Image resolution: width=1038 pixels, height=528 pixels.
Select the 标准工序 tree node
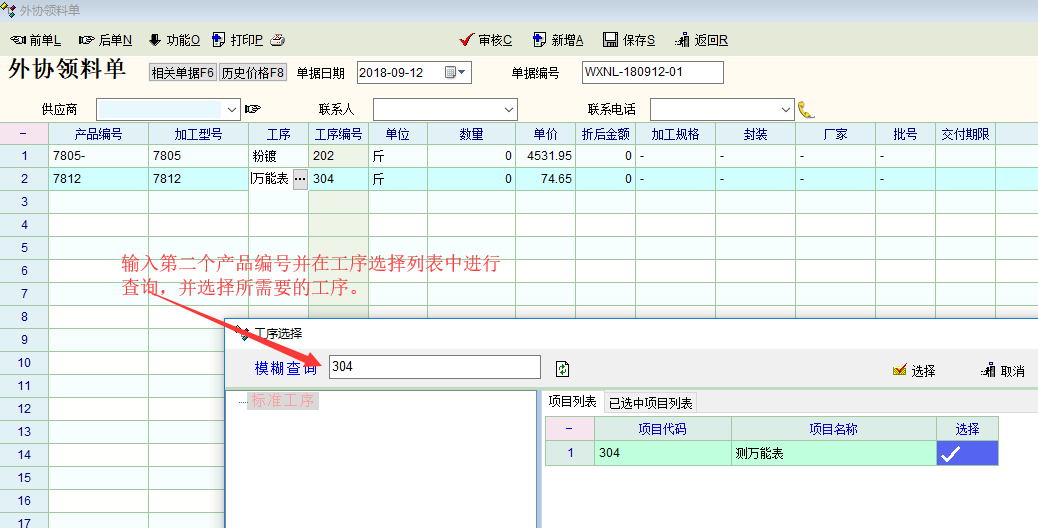pyautogui.click(x=283, y=401)
